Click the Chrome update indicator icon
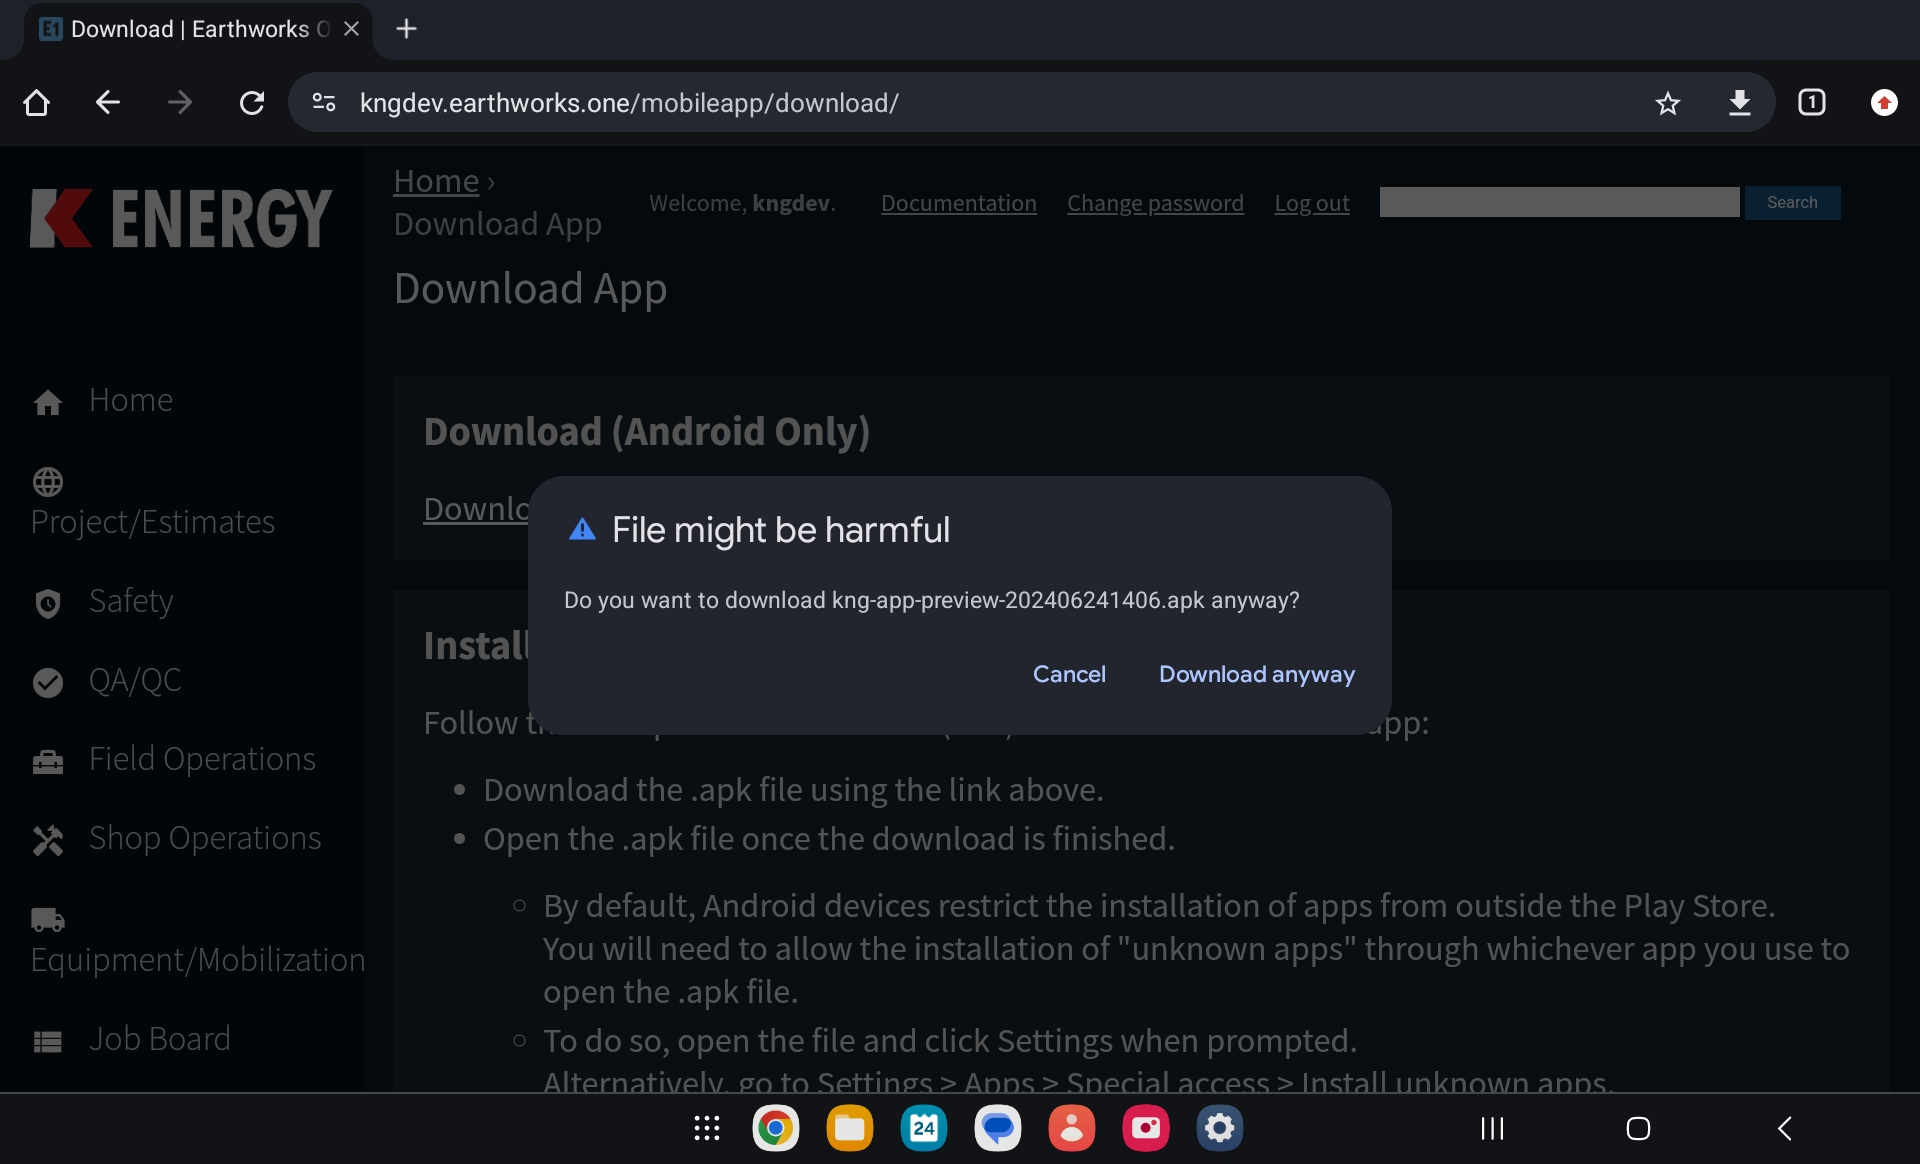1920x1164 pixels. click(1883, 103)
